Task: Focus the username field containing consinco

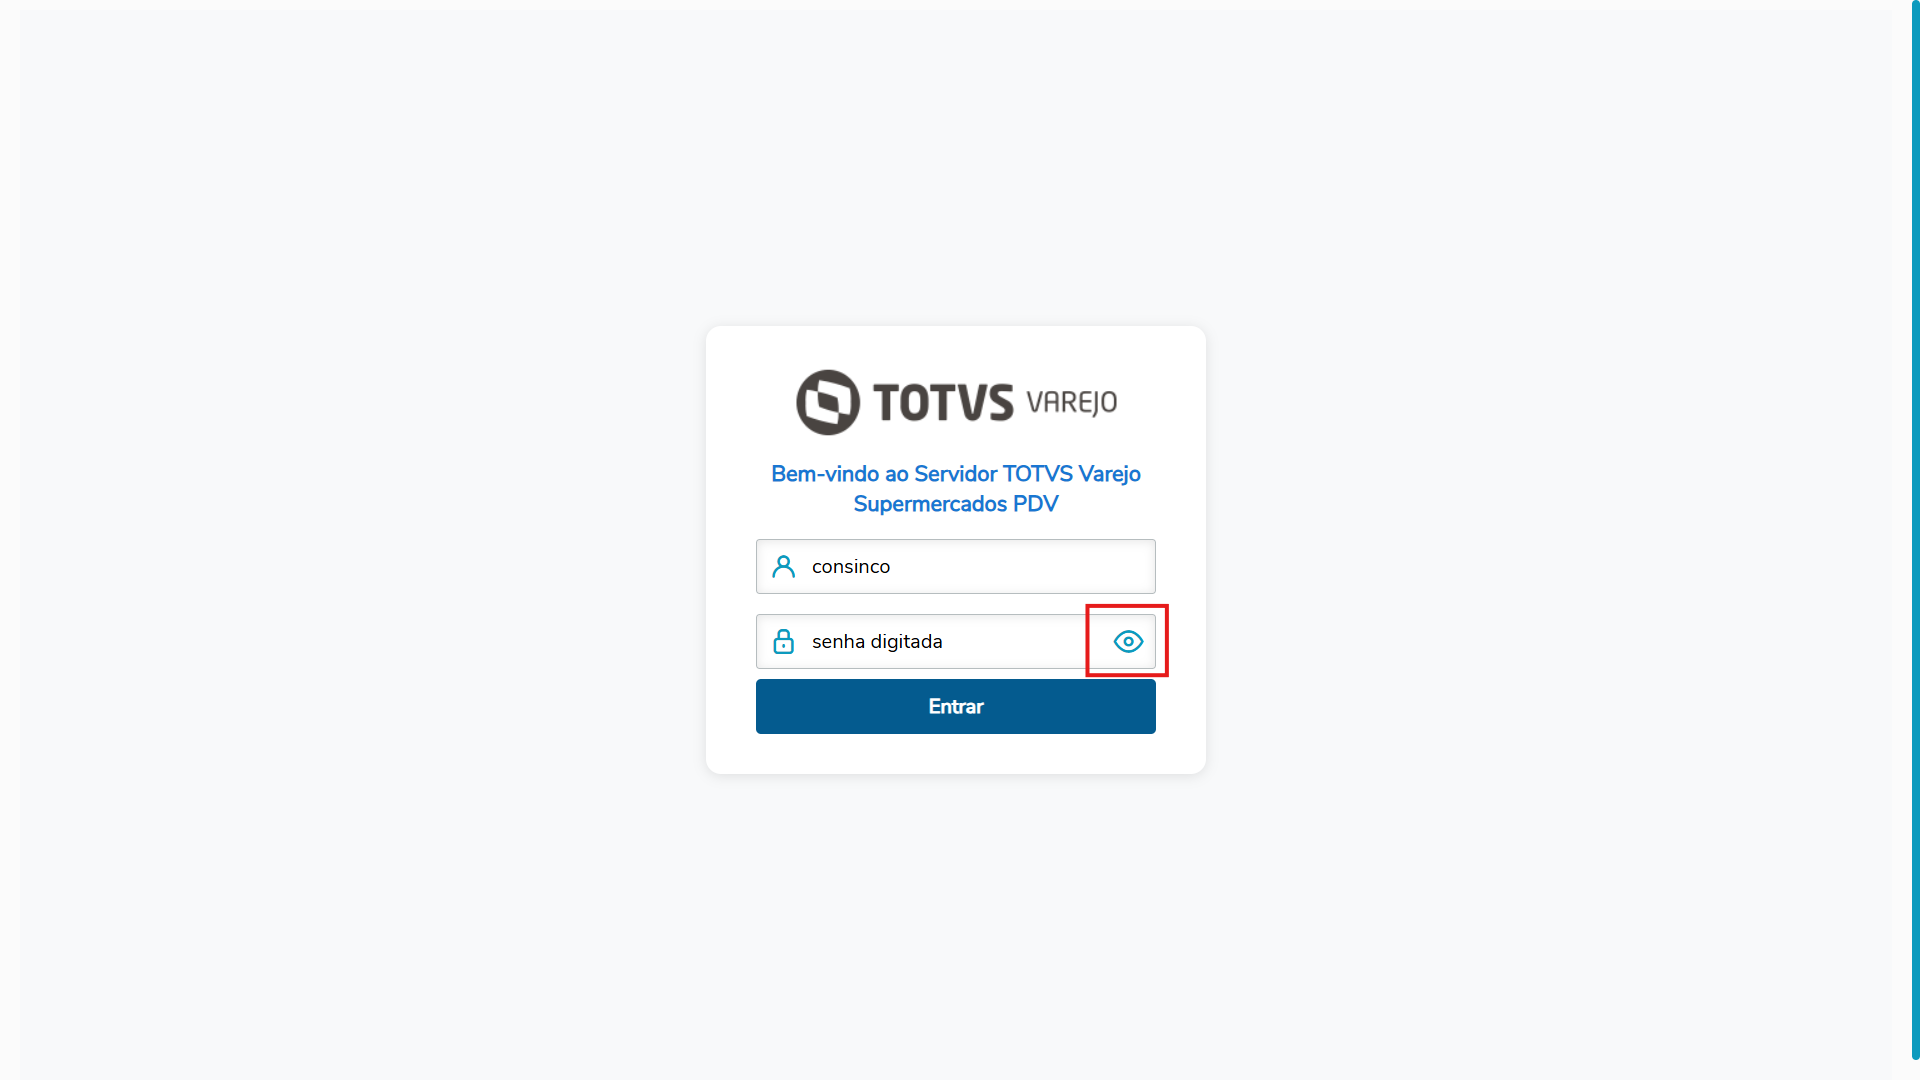Action: [x=956, y=566]
